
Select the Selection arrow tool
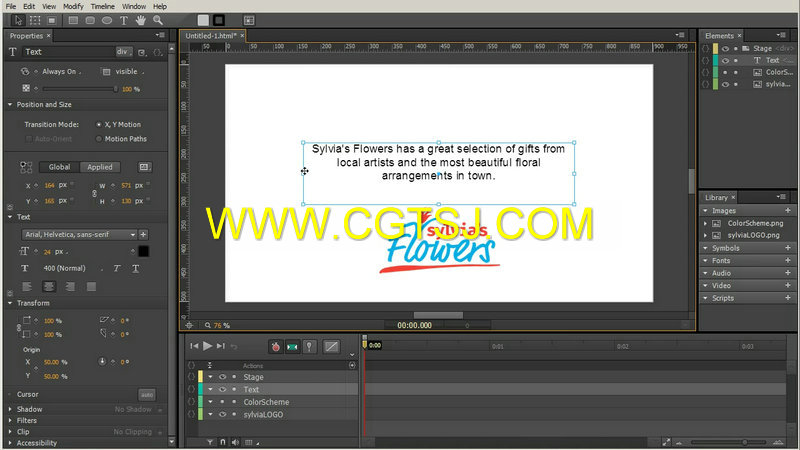pyautogui.click(x=18, y=20)
